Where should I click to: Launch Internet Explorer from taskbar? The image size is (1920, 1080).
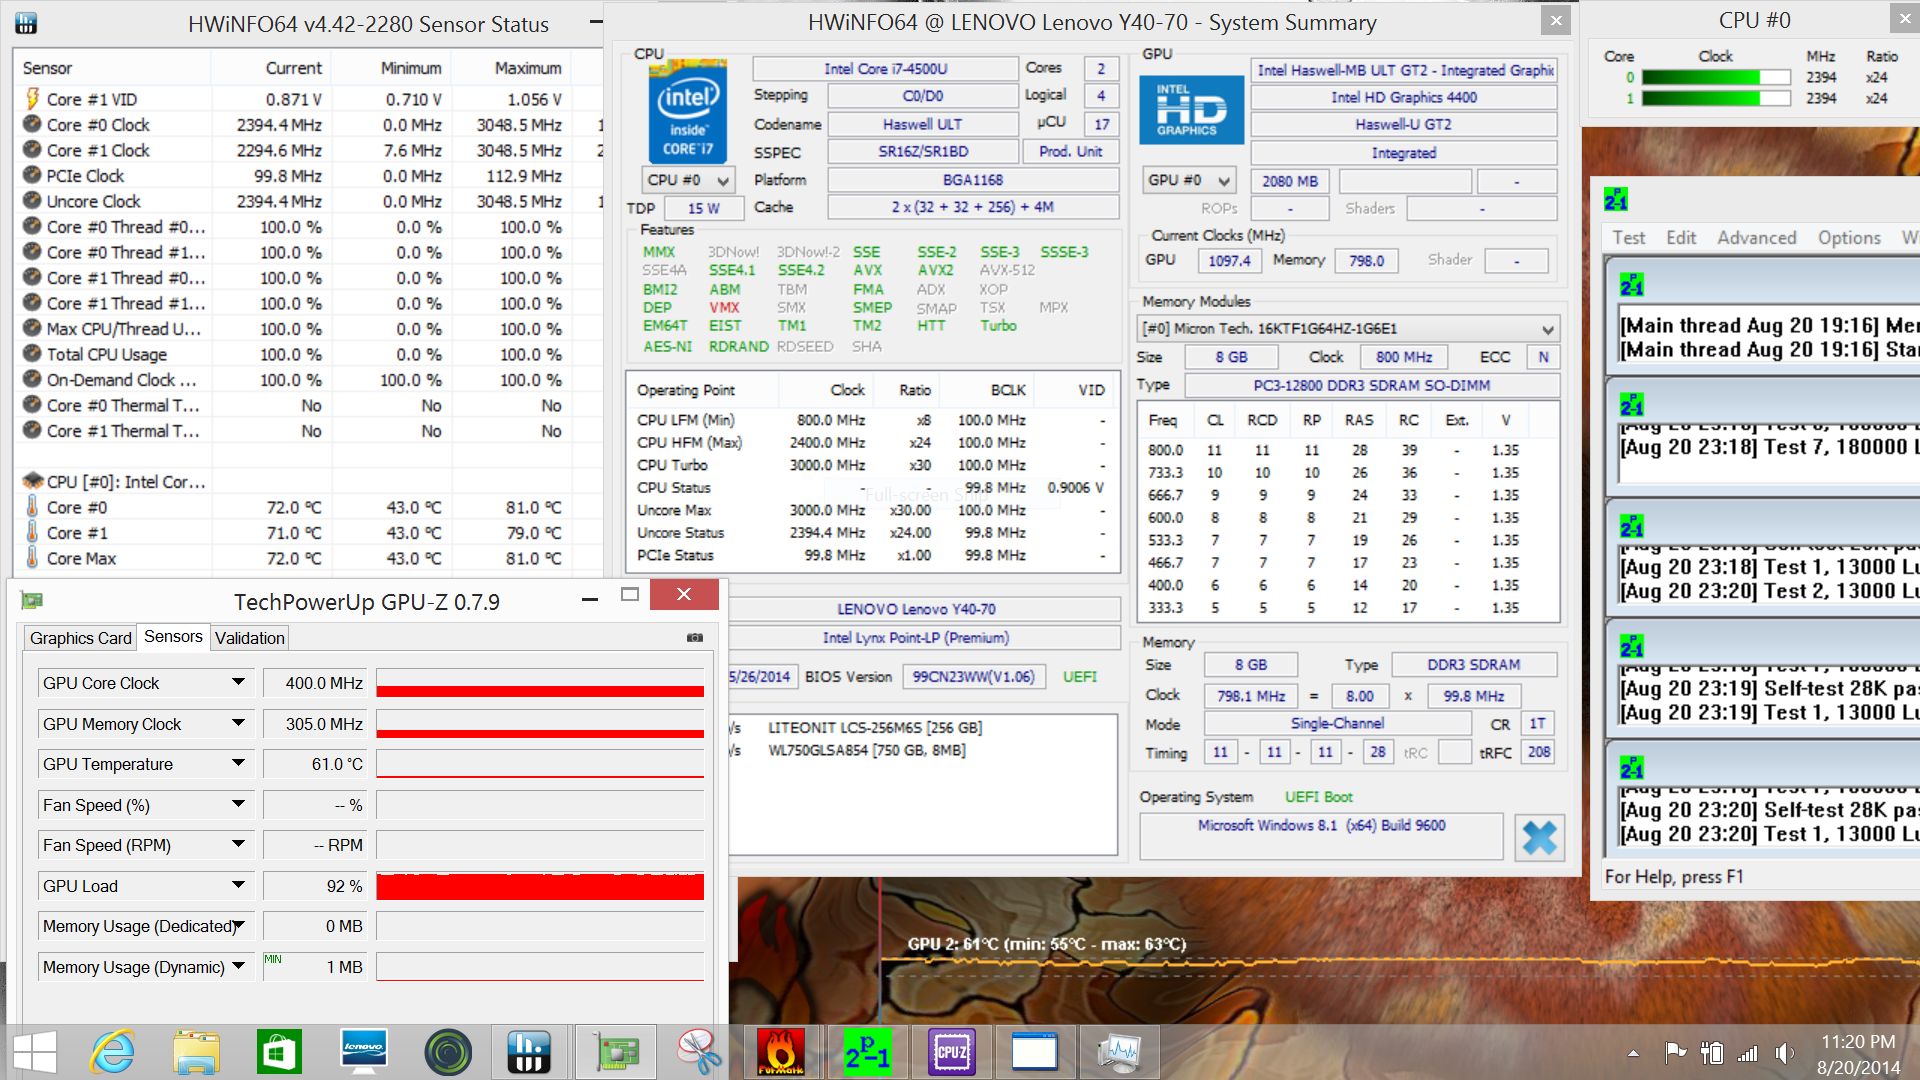pos(112,1052)
